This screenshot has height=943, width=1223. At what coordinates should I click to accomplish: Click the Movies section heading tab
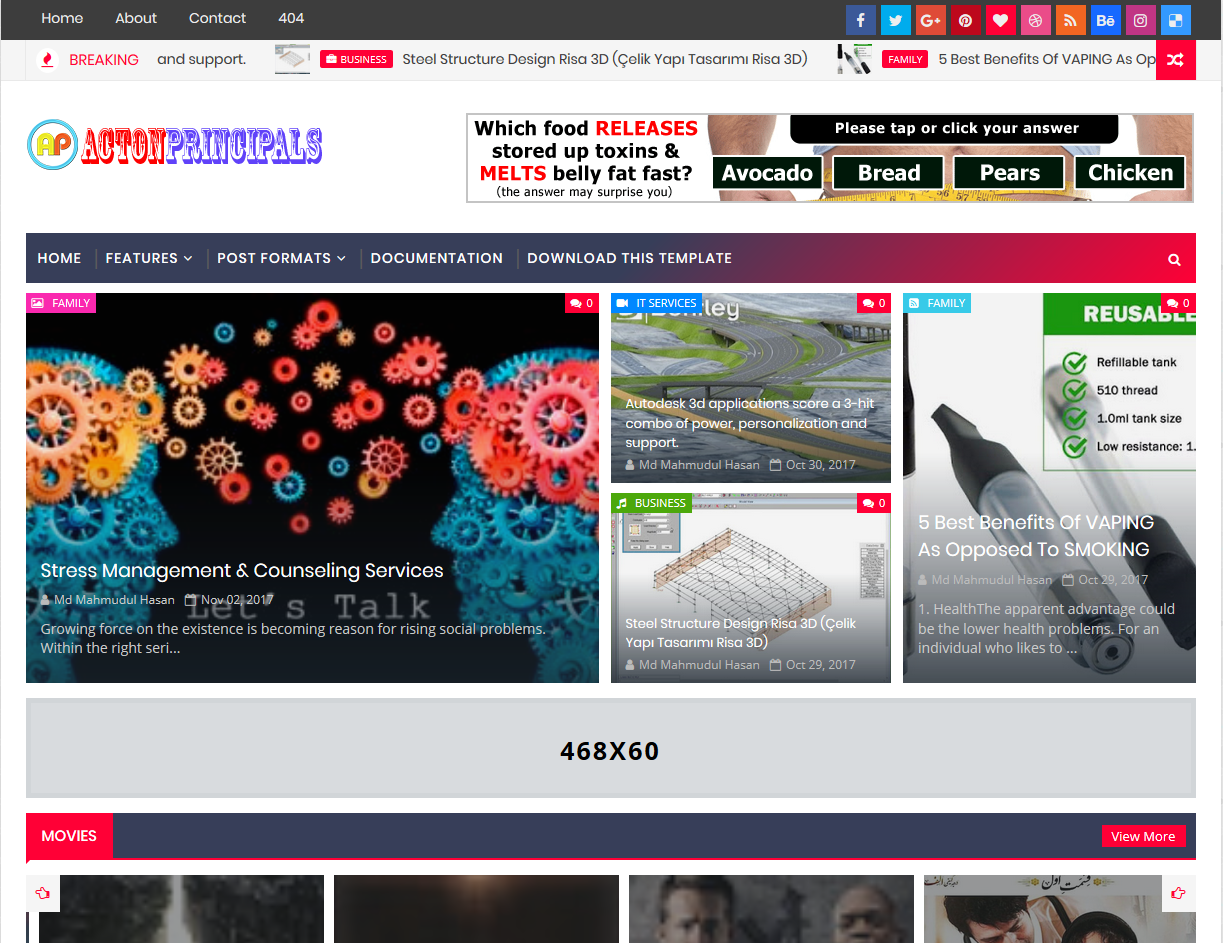[x=69, y=836]
